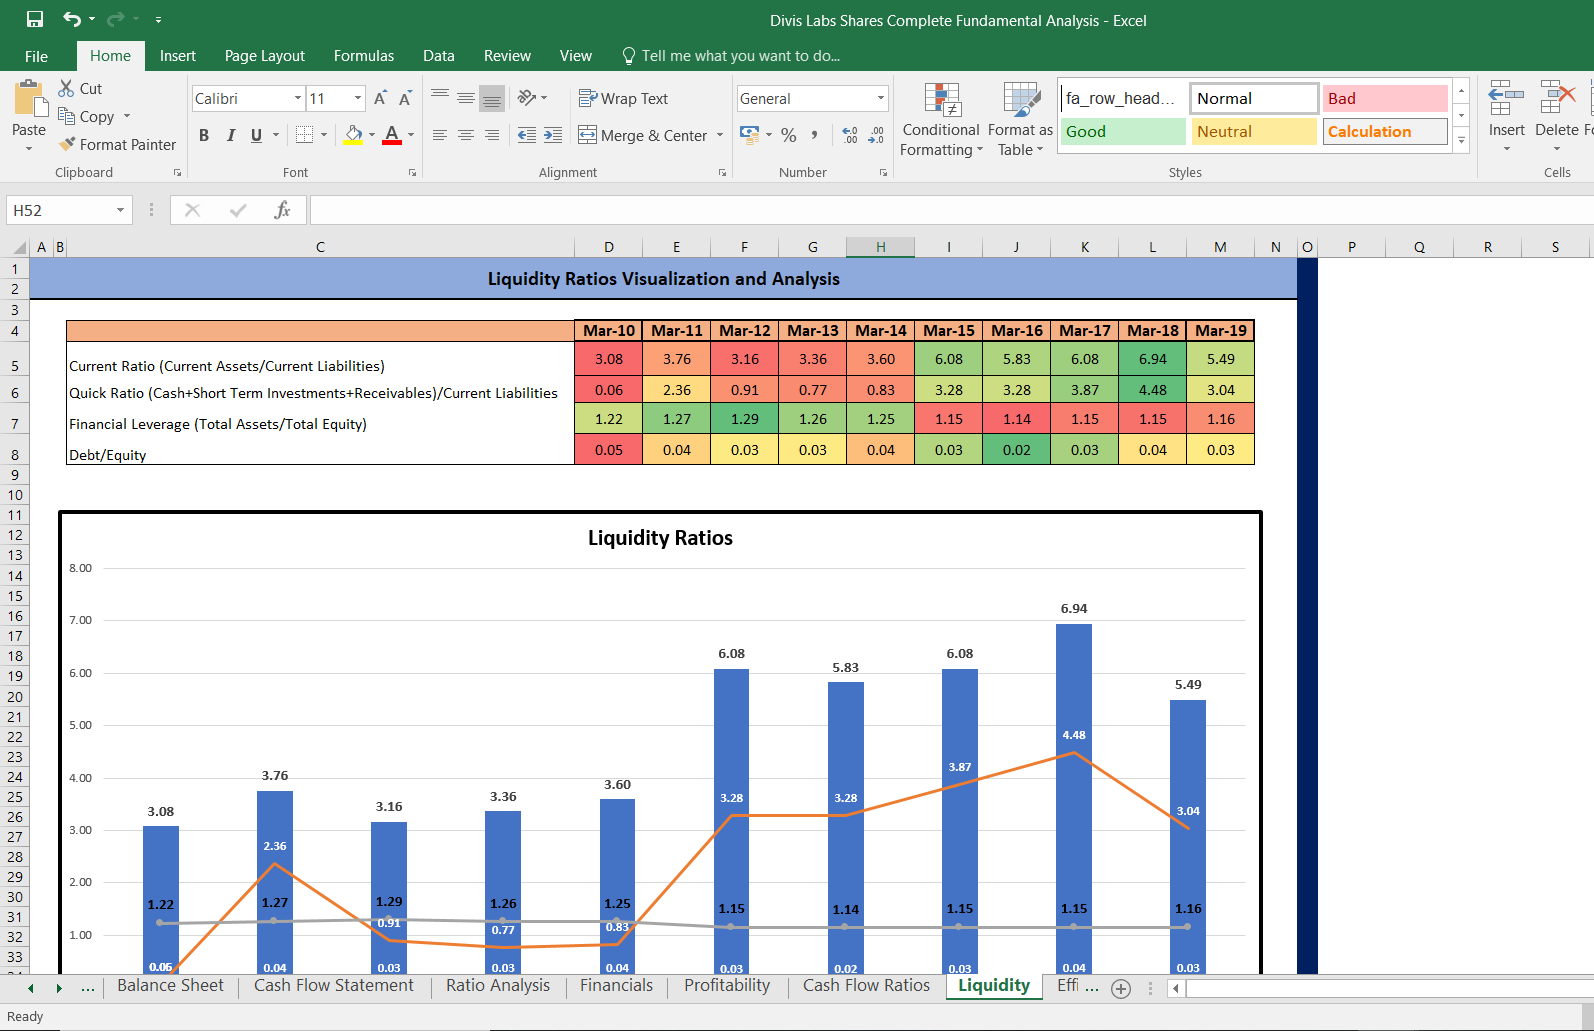Click Increase Decimal icon
Image resolution: width=1594 pixels, height=1031 pixels.
click(850, 135)
